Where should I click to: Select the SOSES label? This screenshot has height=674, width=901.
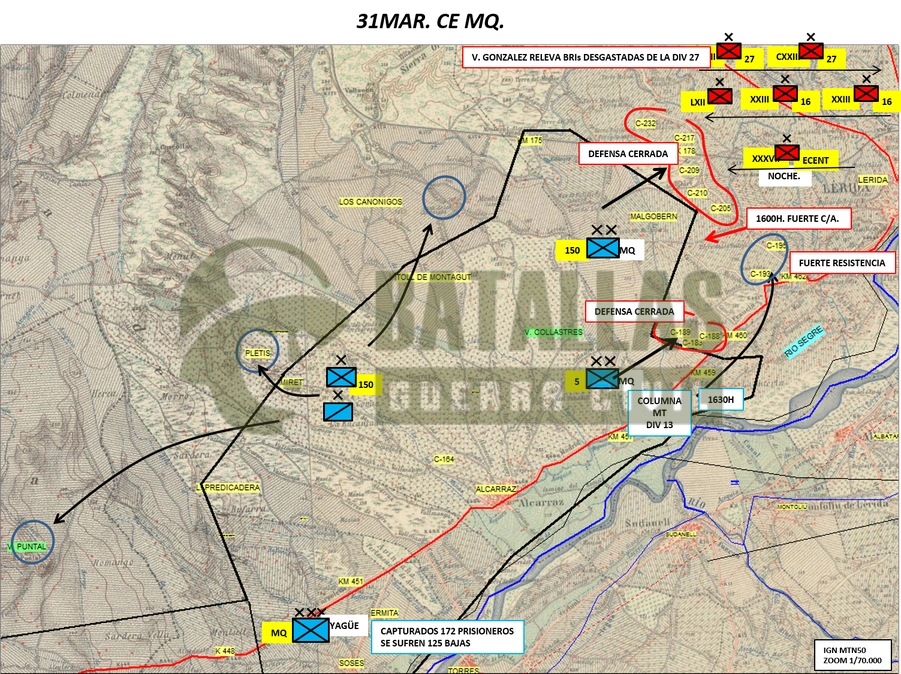point(351,663)
